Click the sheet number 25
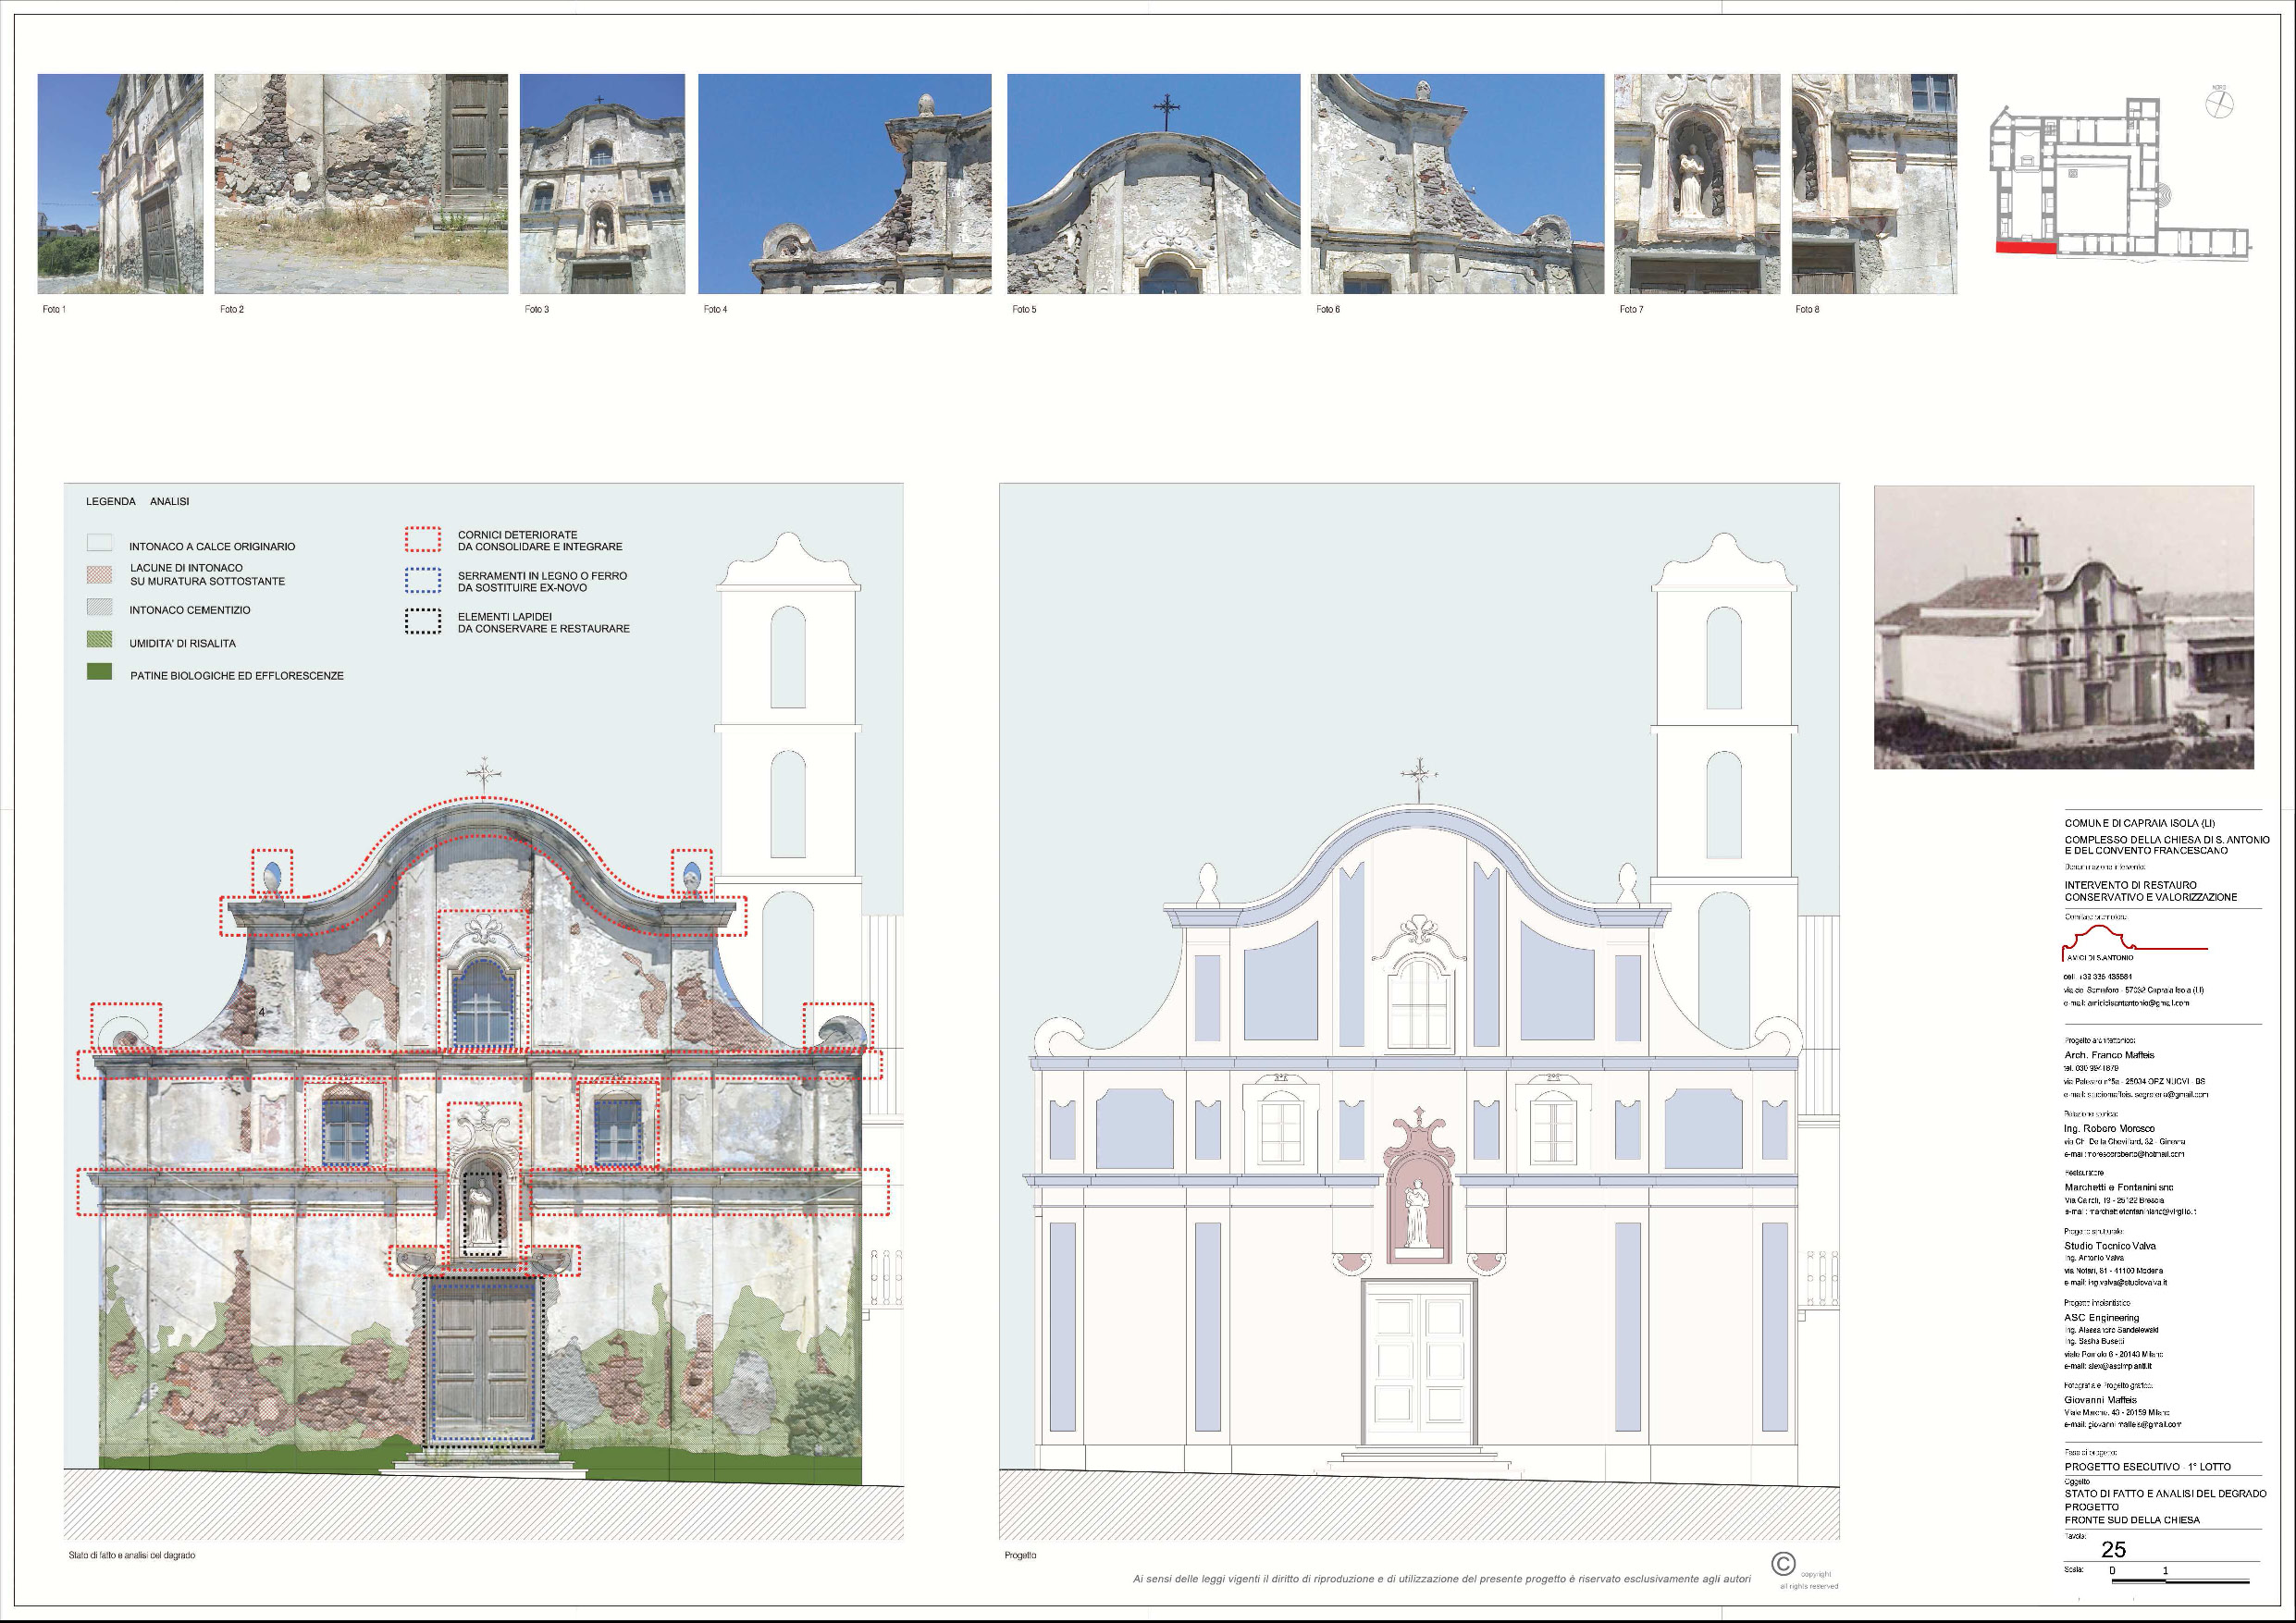The height and width of the screenshot is (1623, 2296). pyautogui.click(x=2113, y=1549)
